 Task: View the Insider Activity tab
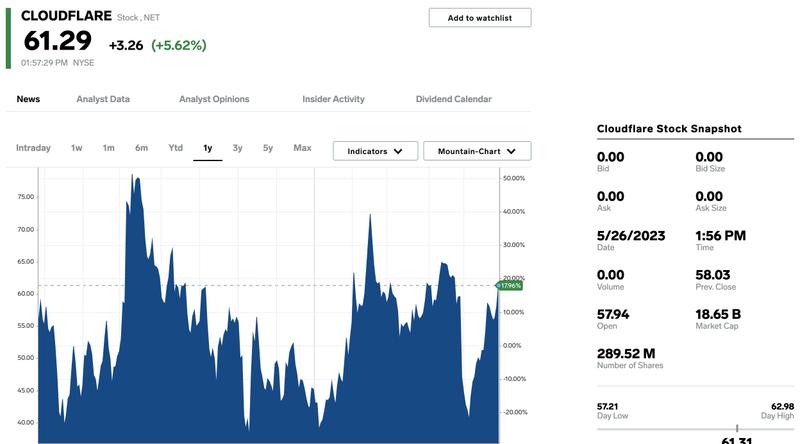coord(333,99)
